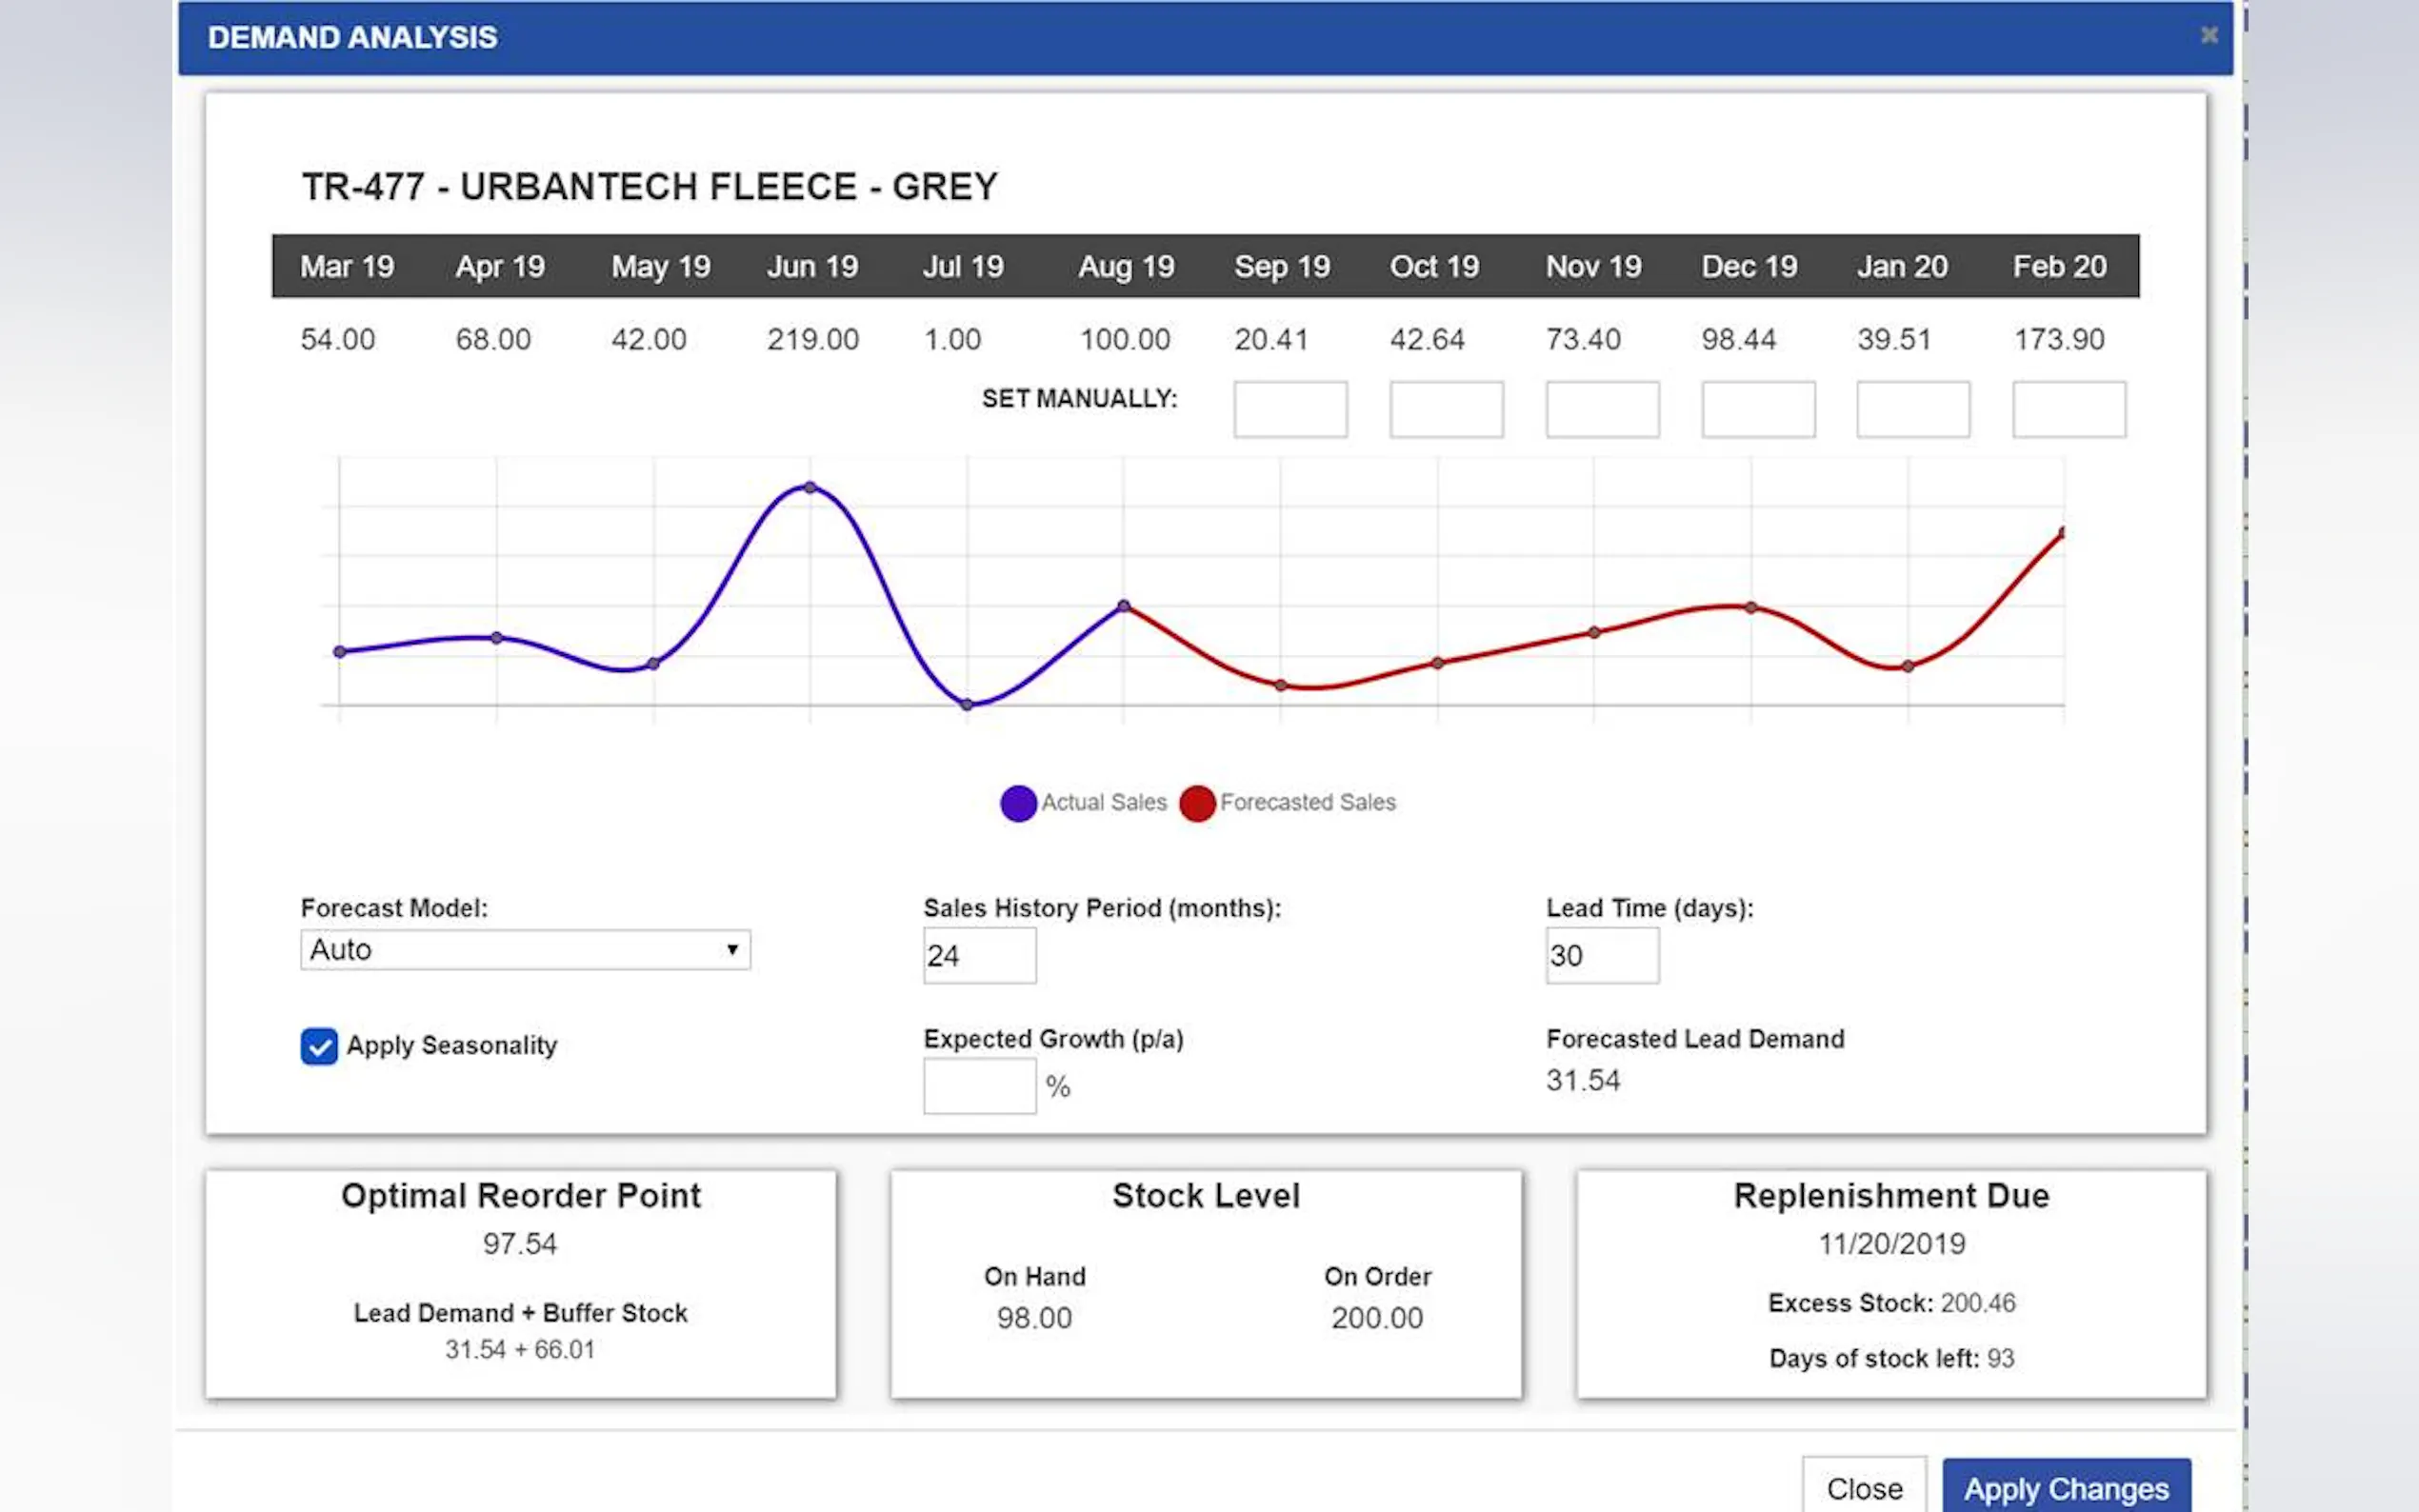Viewport: 2419px width, 1512px height.
Task: Click the Dec 19 forecast data point
Action: tap(1751, 607)
